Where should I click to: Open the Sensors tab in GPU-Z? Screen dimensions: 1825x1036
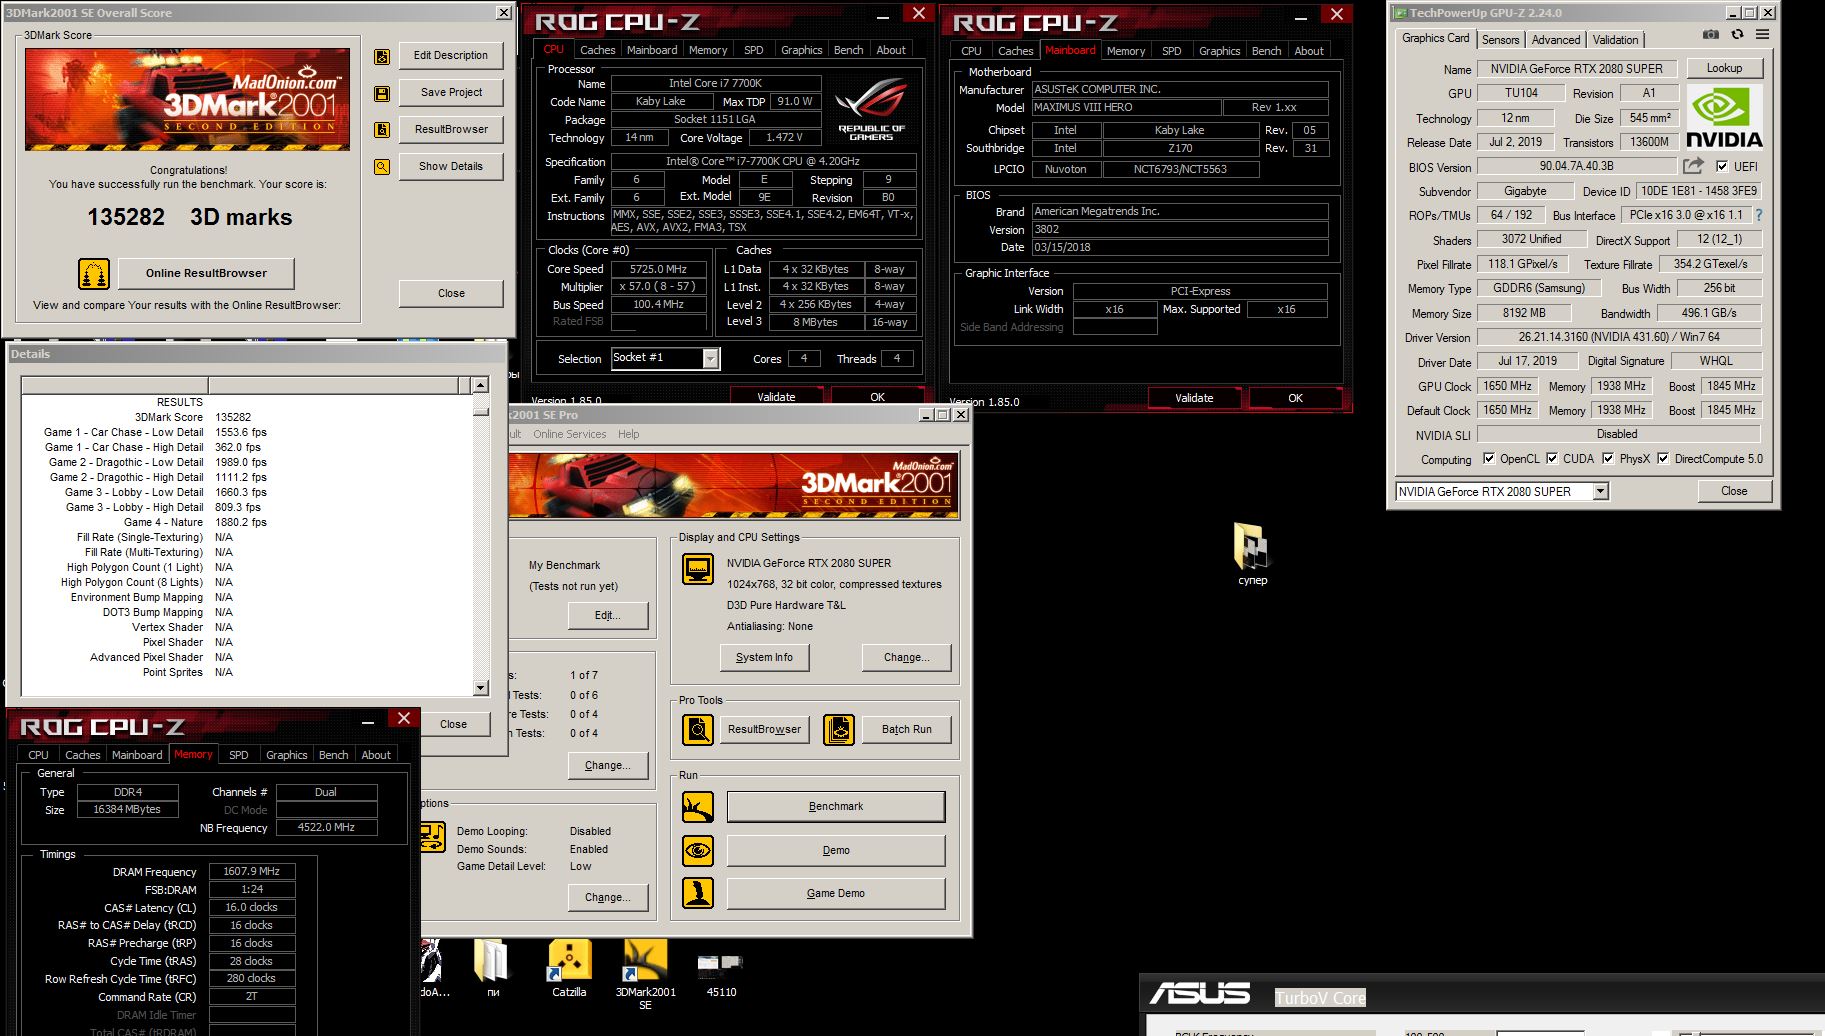point(1500,40)
